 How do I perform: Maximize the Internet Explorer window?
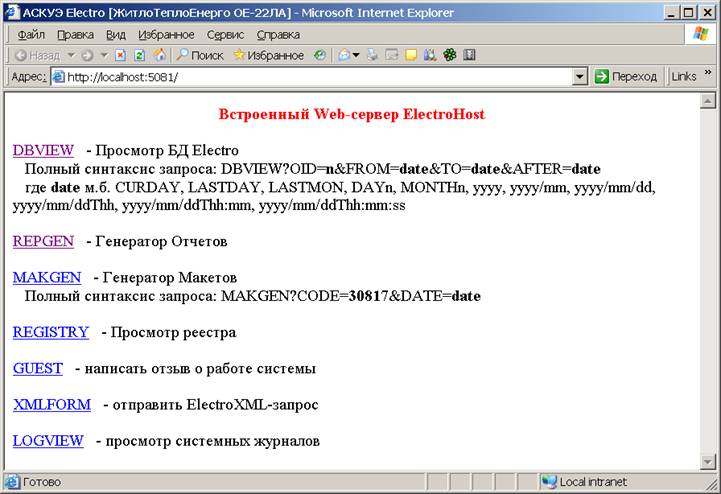[688, 13]
